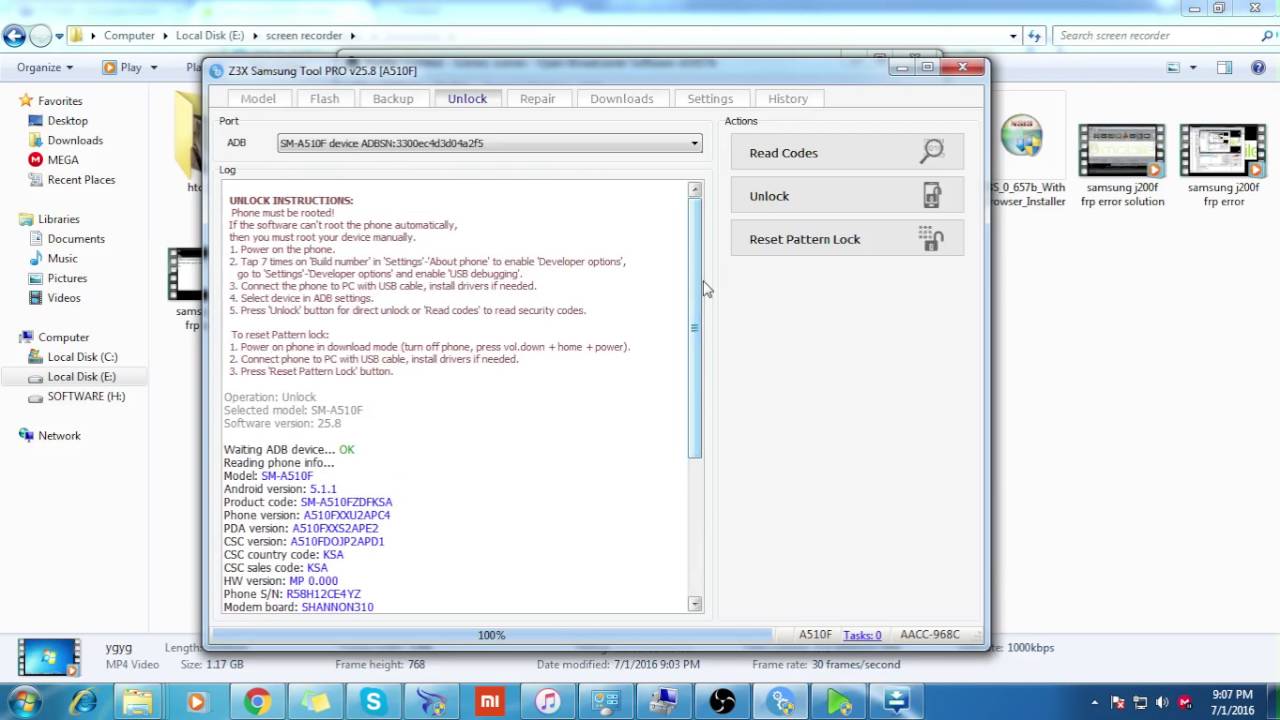Screen dimensions: 1280x720
Task: Open Recent Places in sidebar
Action: pyautogui.click(x=81, y=180)
